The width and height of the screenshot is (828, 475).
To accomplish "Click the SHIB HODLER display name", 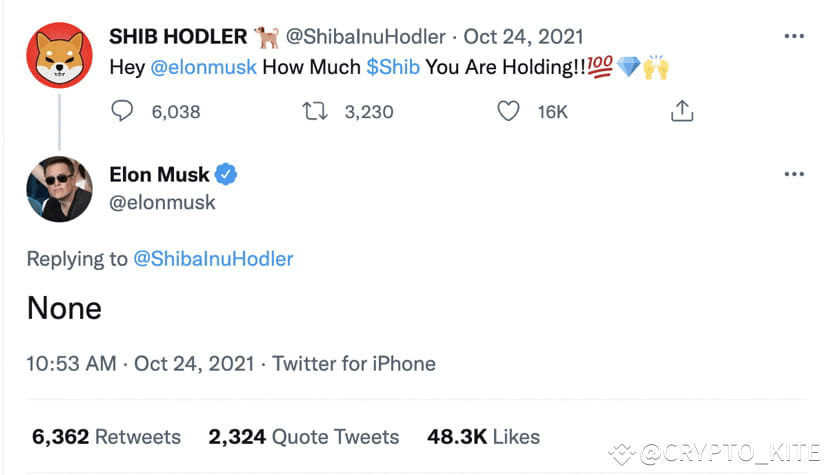I will point(177,37).
